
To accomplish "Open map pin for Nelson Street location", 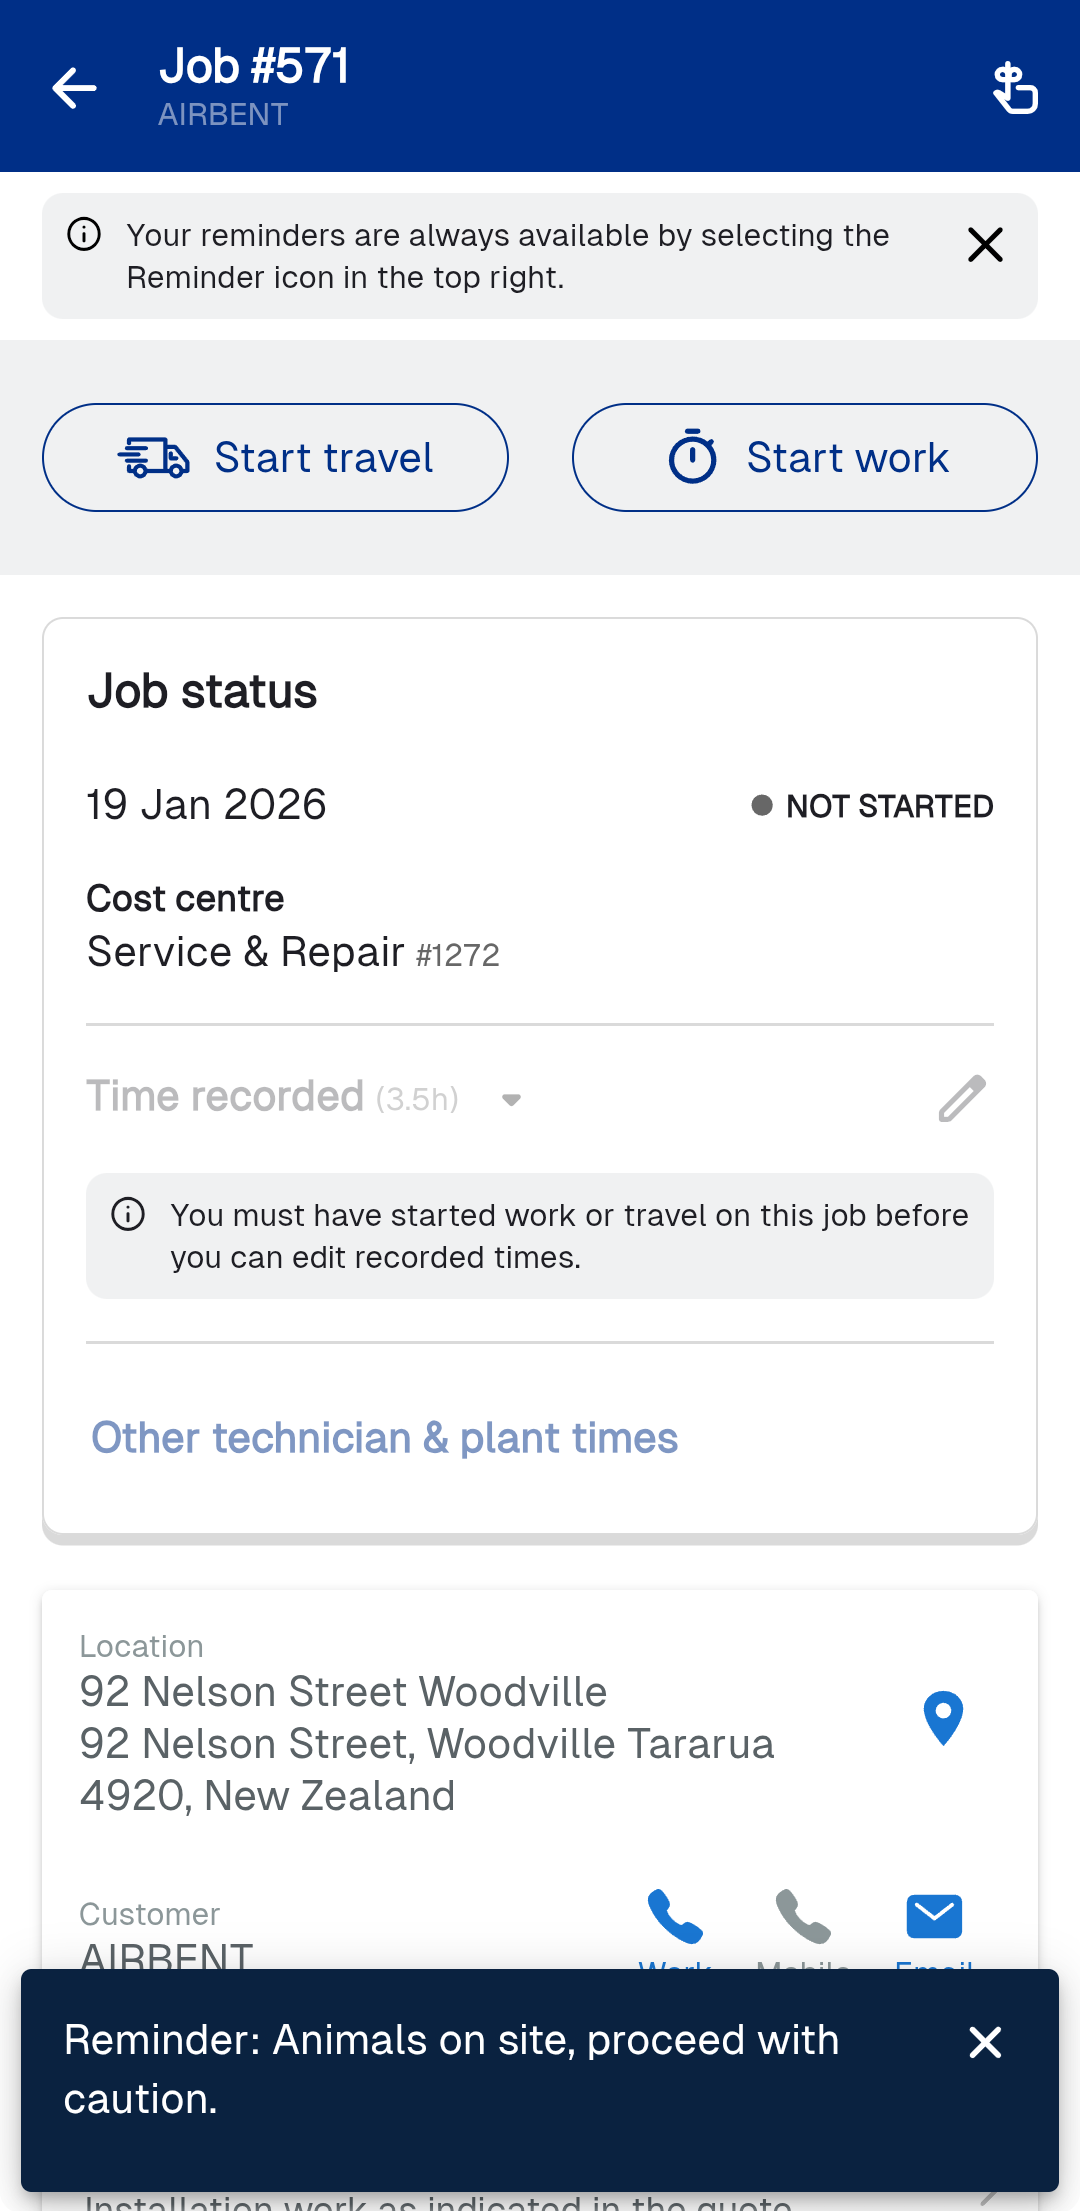I will pyautogui.click(x=943, y=1718).
